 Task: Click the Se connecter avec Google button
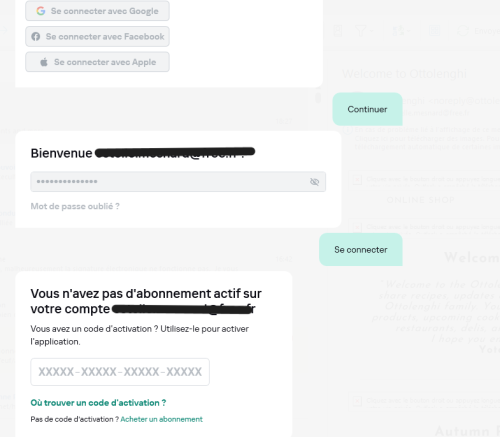(97, 11)
